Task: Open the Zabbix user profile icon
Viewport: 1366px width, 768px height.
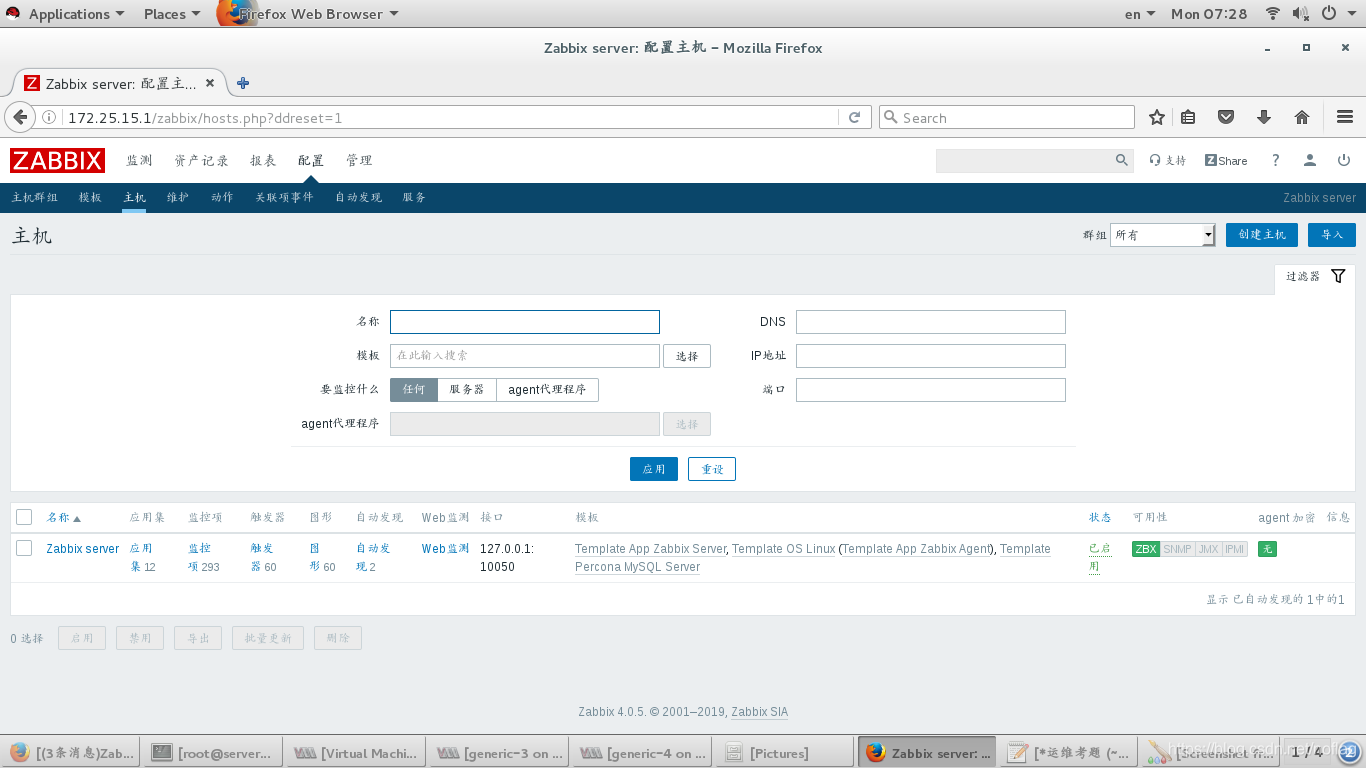Action: coord(1310,160)
